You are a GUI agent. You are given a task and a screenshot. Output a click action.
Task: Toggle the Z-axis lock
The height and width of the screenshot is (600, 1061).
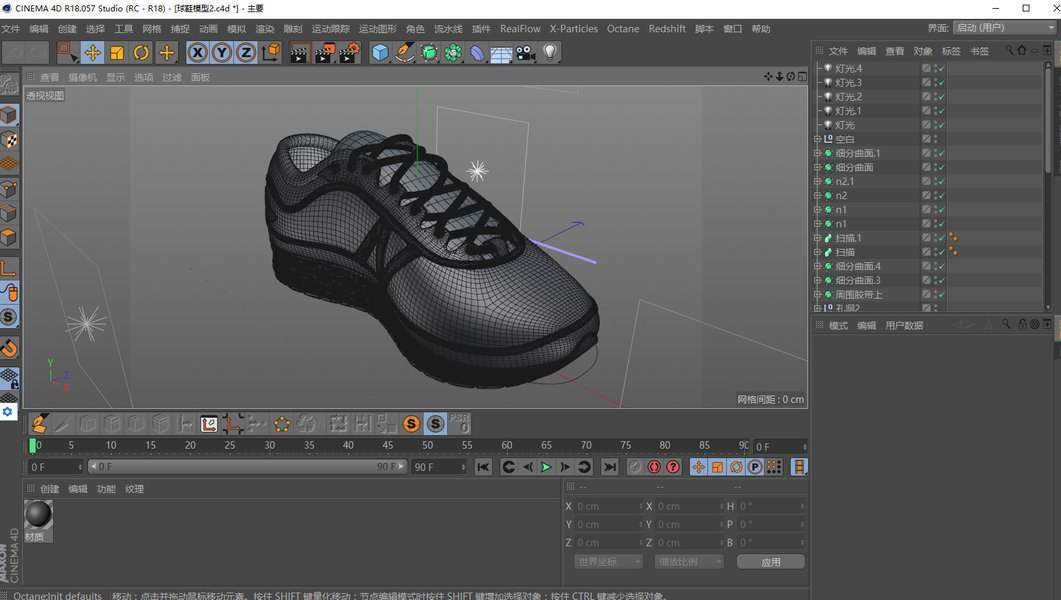pos(246,53)
